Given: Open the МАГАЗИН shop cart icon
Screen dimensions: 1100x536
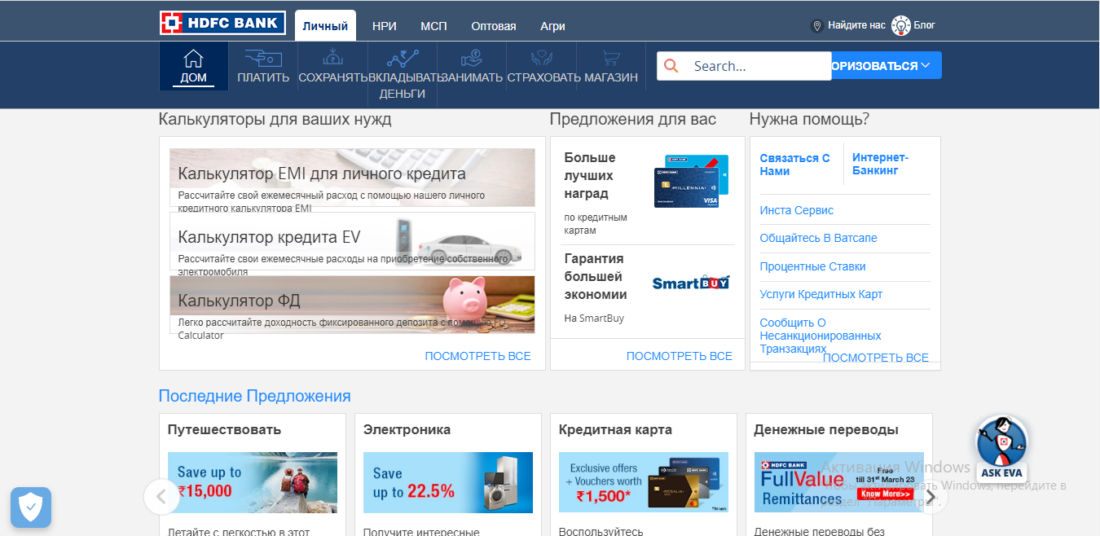Looking at the screenshot, I should 611,58.
